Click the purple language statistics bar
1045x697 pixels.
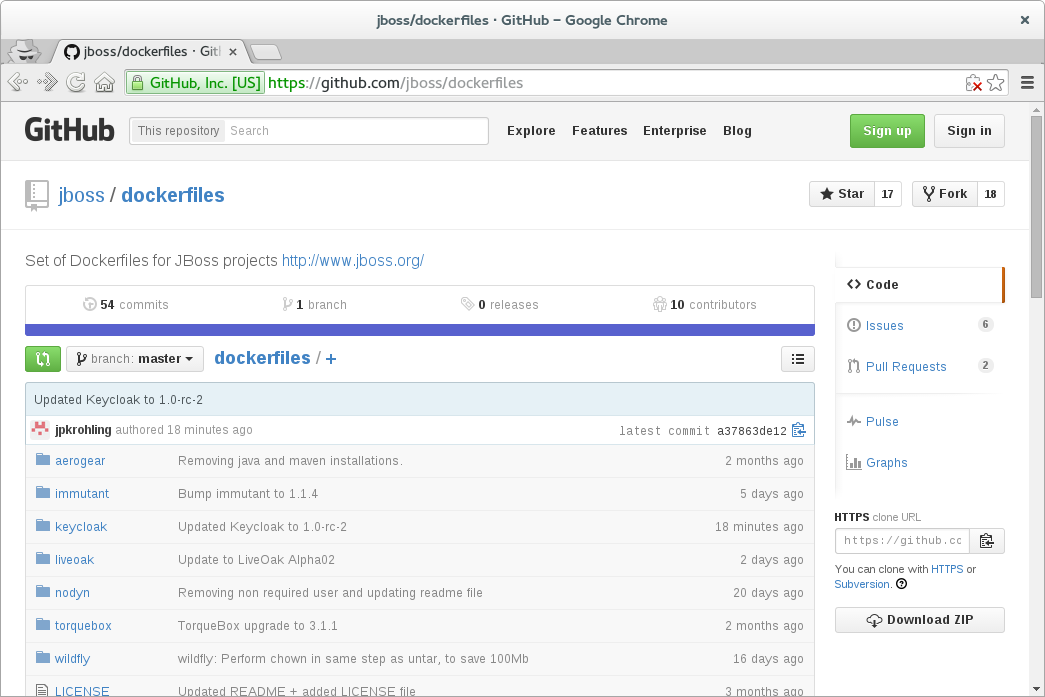pyautogui.click(x=420, y=330)
